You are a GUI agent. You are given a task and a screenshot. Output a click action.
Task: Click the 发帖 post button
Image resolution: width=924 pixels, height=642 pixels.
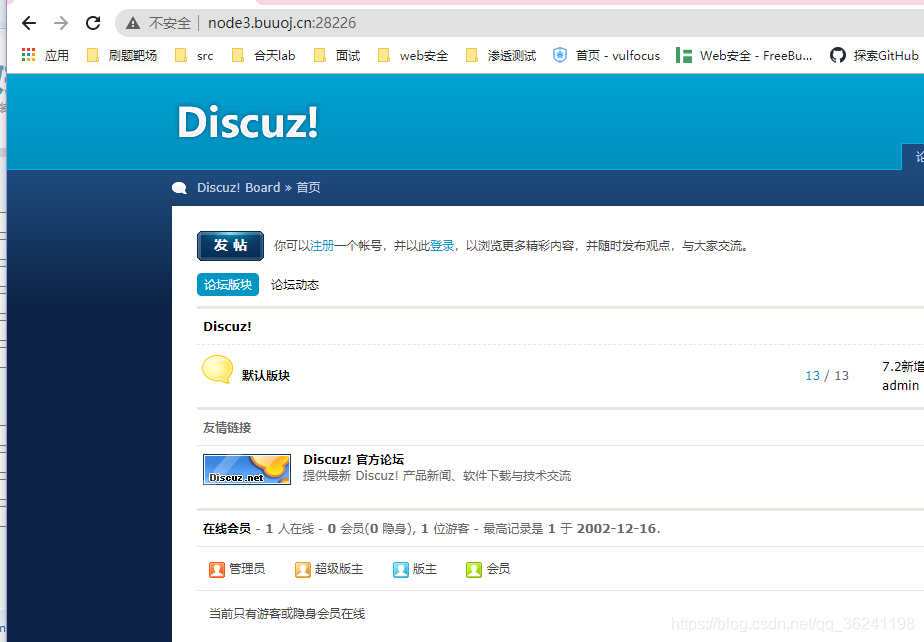230,246
